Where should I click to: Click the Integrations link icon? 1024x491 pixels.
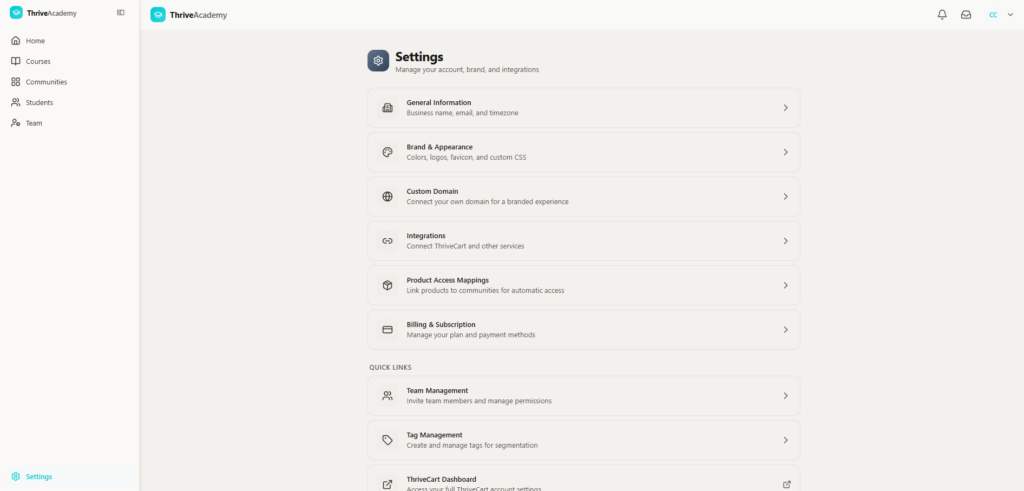point(387,241)
